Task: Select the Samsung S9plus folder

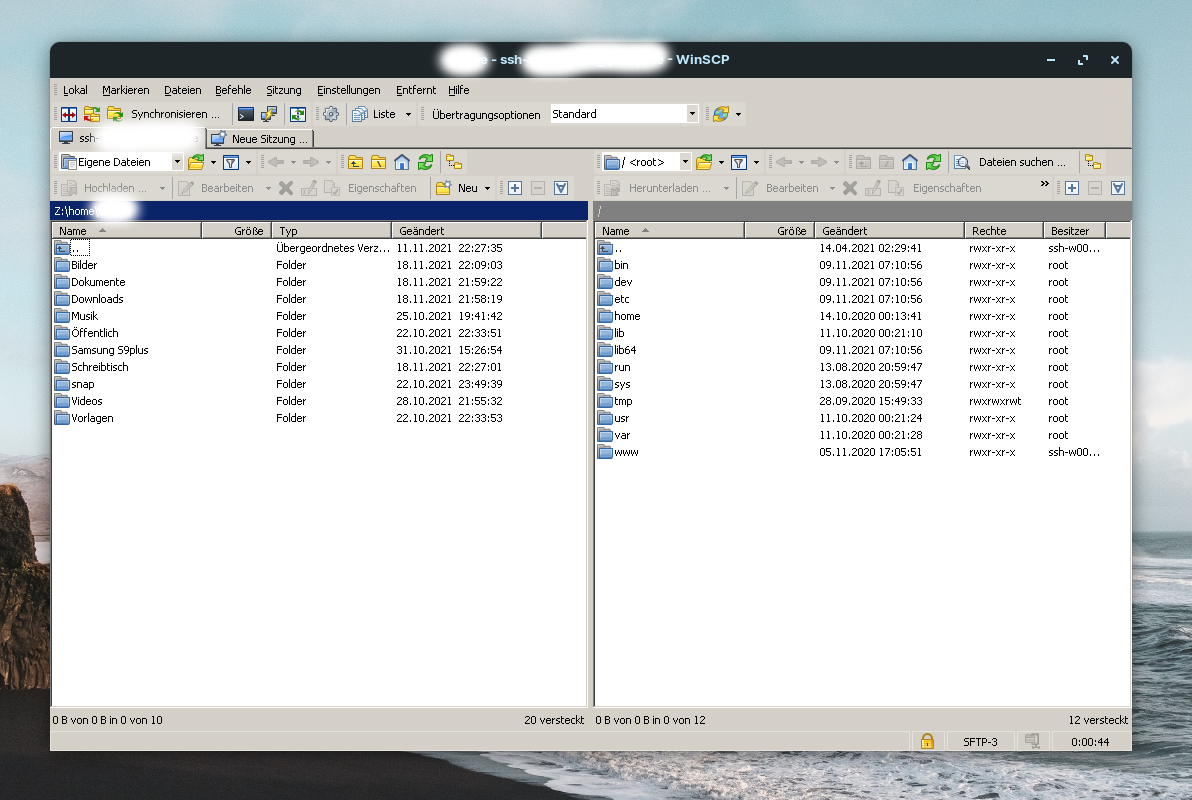Action: point(109,350)
